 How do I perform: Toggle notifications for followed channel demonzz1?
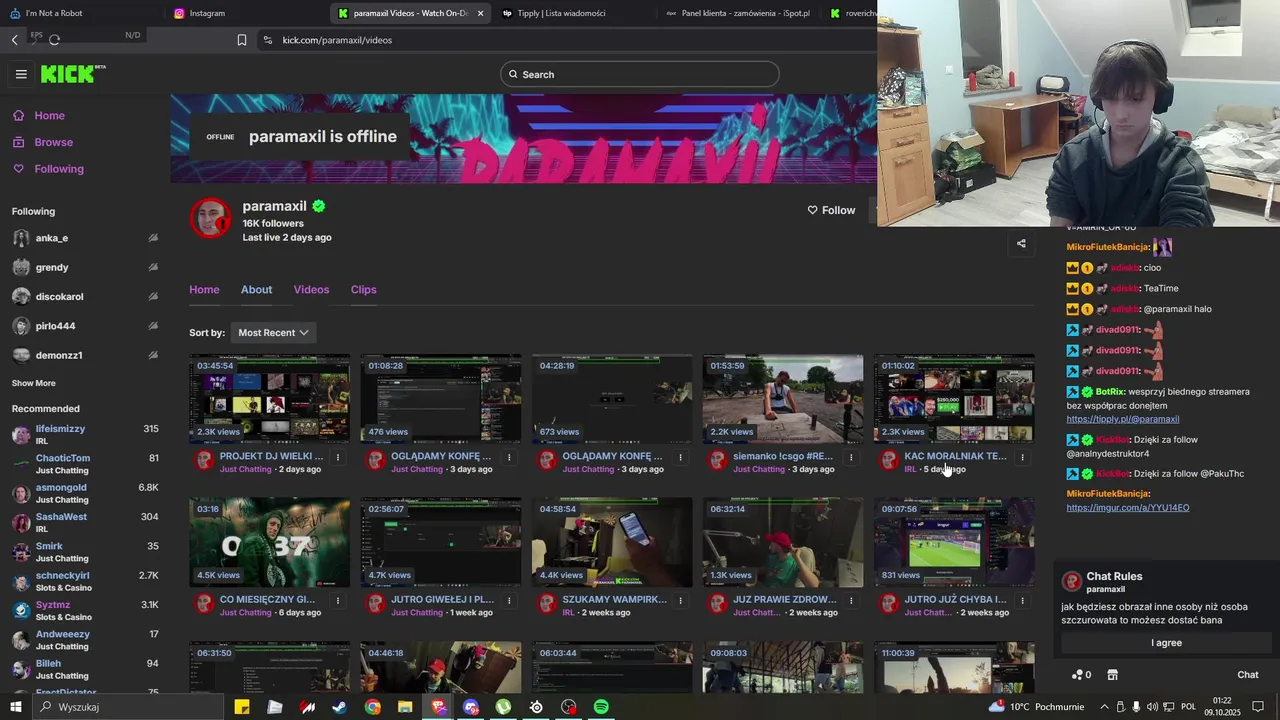[153, 355]
